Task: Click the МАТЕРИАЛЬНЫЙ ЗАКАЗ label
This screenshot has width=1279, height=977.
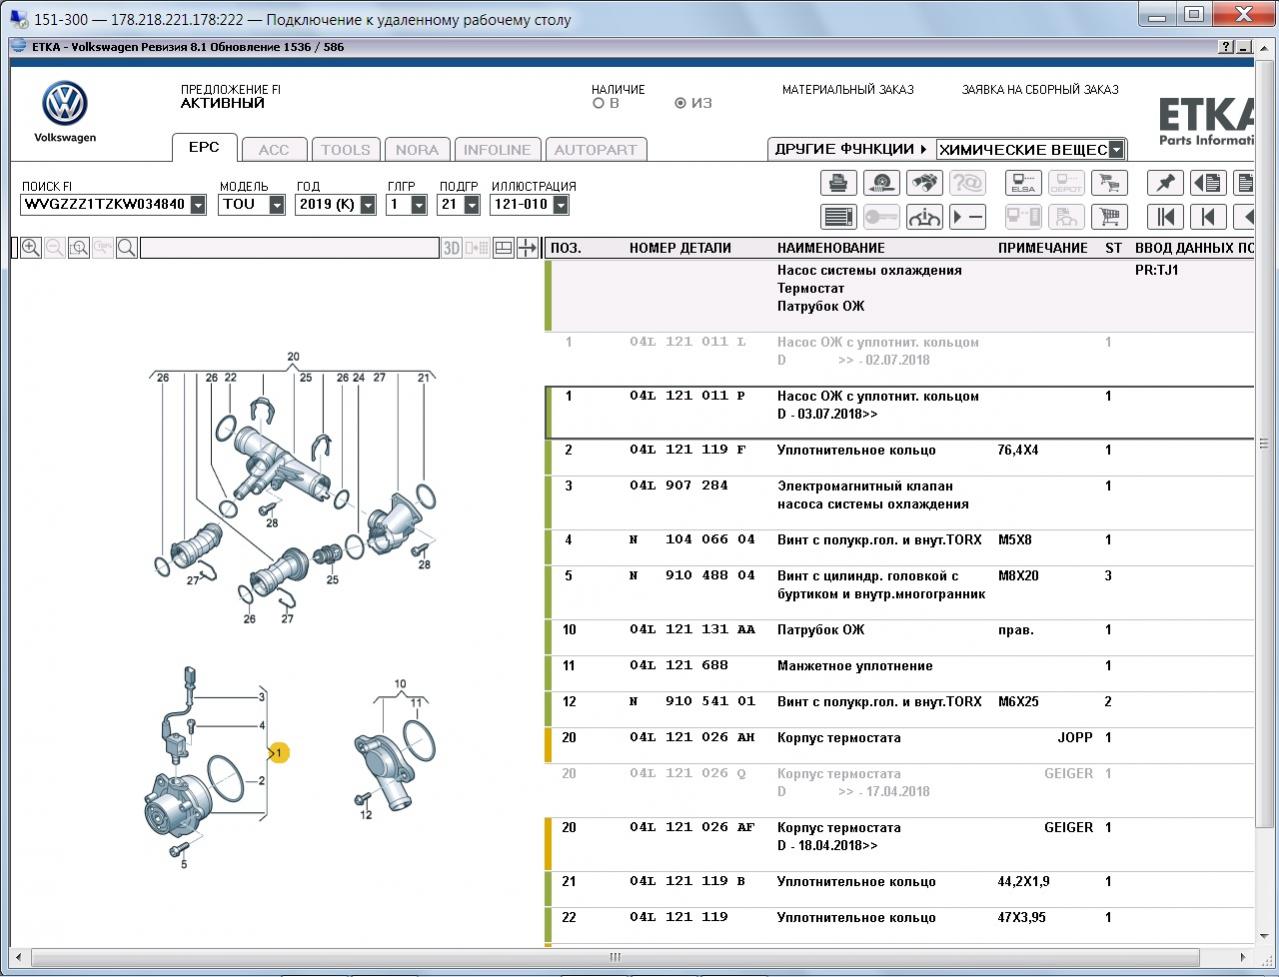Action: (848, 90)
